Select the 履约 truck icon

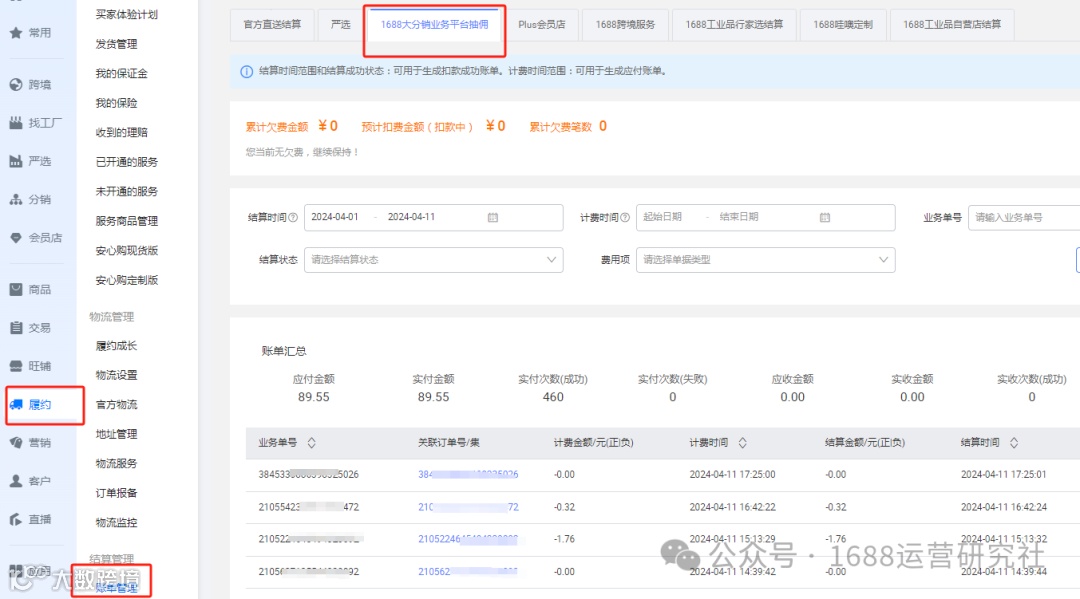tap(16, 404)
